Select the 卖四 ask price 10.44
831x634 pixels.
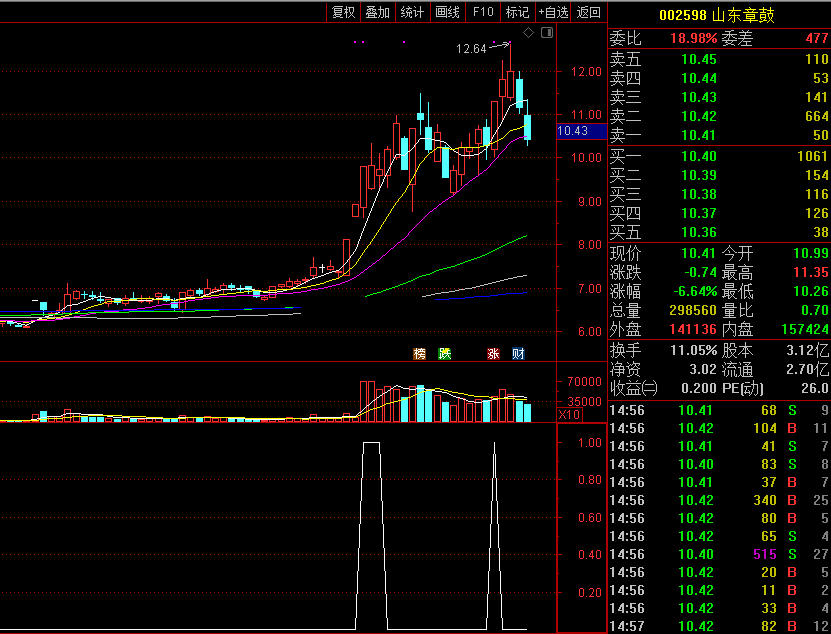click(699, 78)
